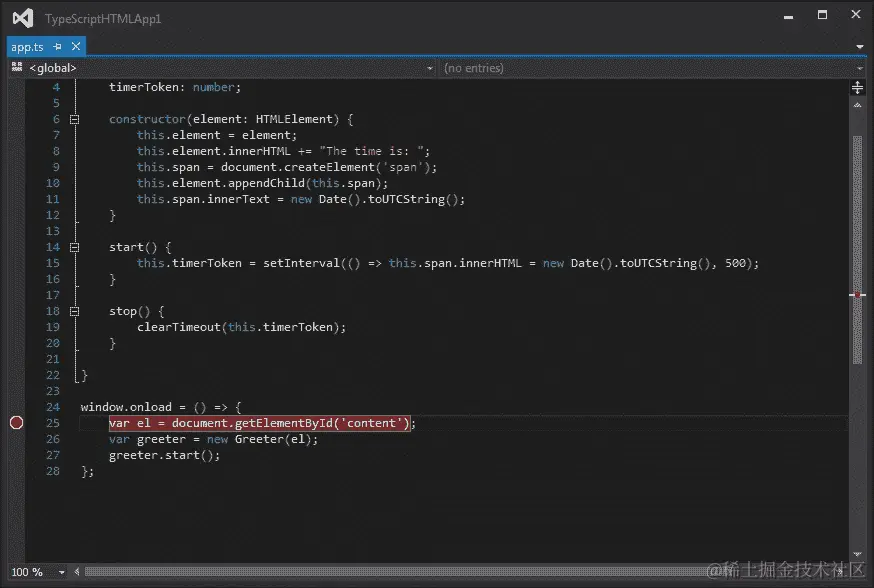Open the 100% zoom level dropdown

(x=60, y=572)
